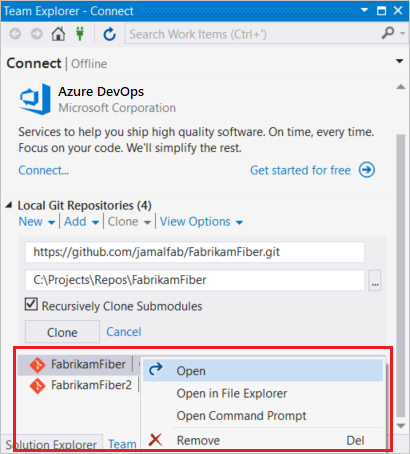Switch to Solution Explorer tab
The height and width of the screenshot is (454, 410).
pos(51,444)
